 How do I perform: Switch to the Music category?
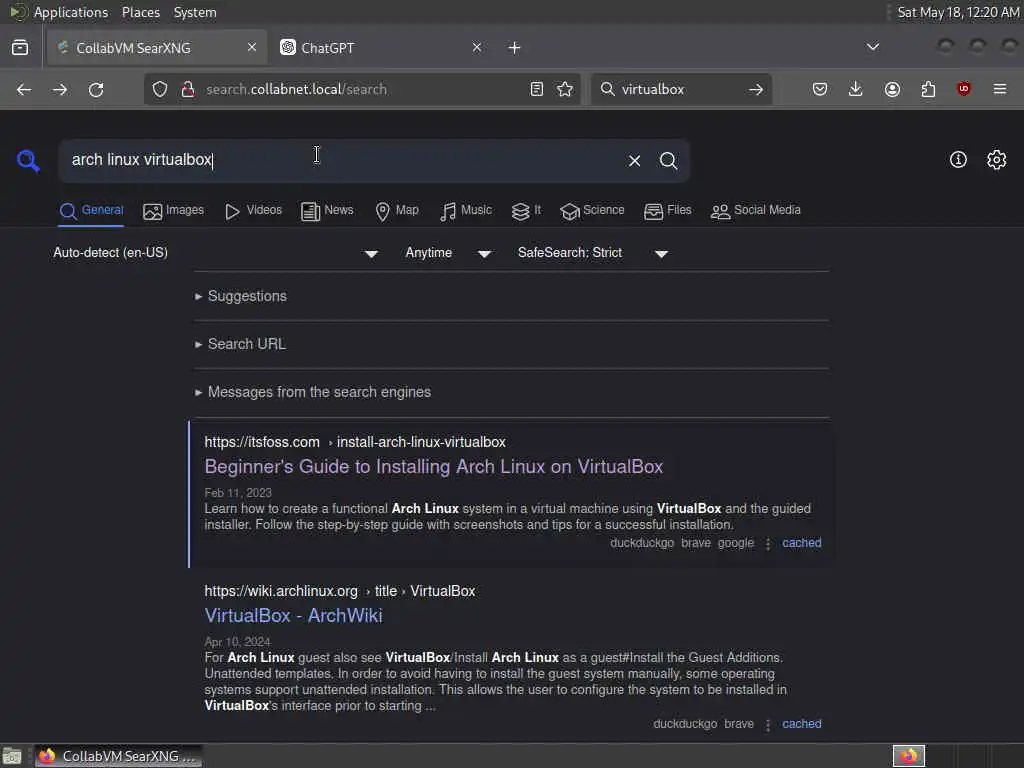pyautogui.click(x=466, y=211)
